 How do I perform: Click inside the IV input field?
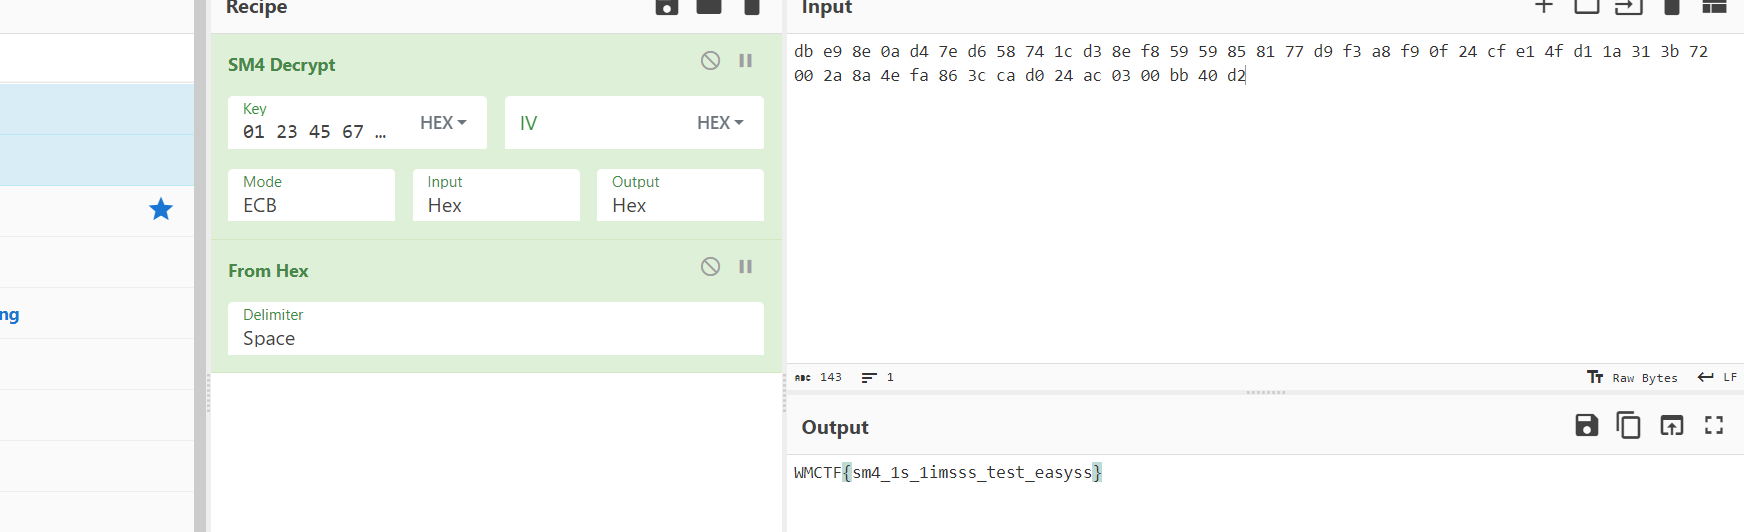pos(600,123)
